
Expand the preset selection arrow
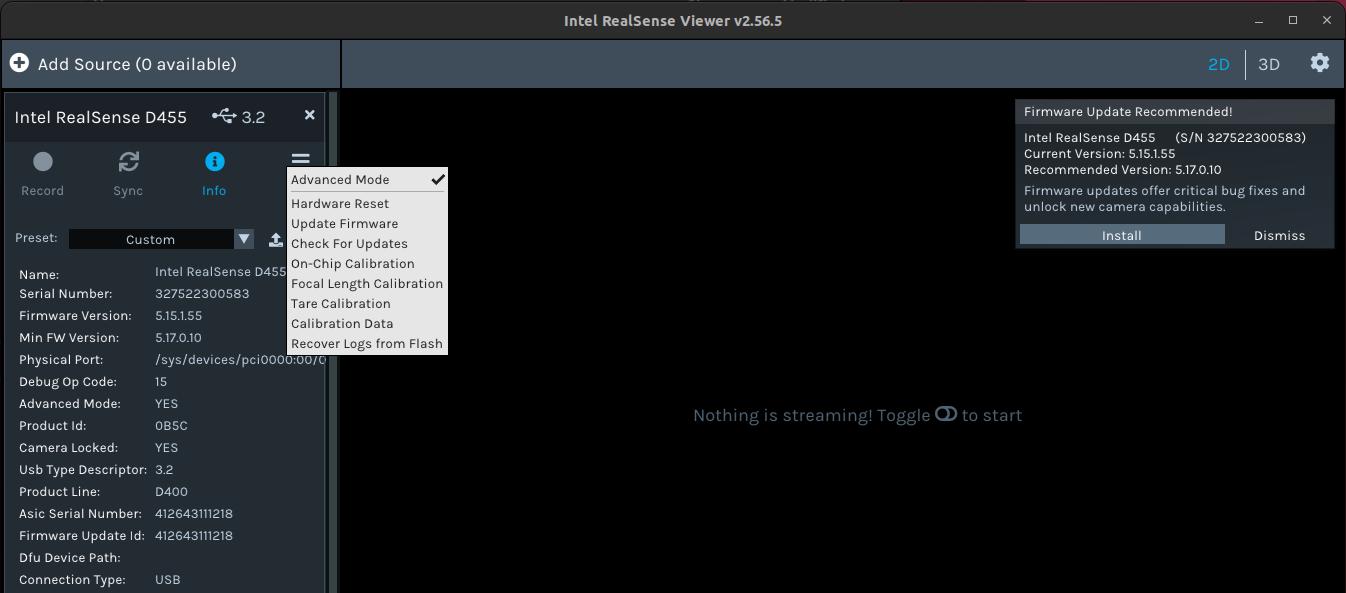(x=243, y=239)
